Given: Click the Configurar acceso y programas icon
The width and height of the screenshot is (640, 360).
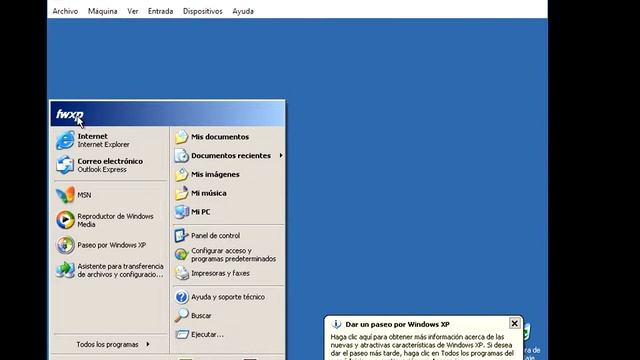Looking at the screenshot, I should point(182,254).
